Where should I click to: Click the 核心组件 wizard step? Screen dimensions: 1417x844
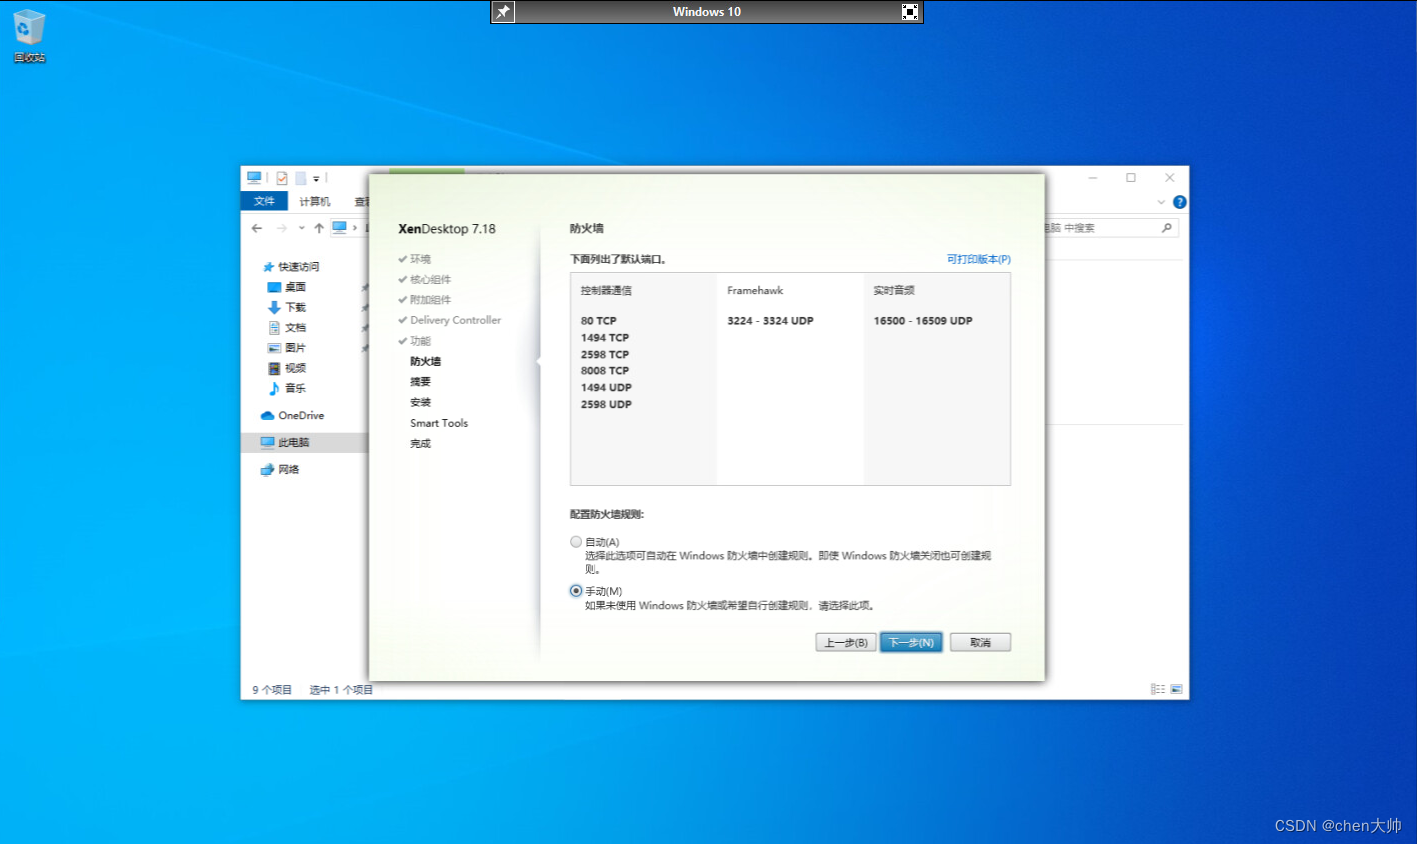(430, 279)
